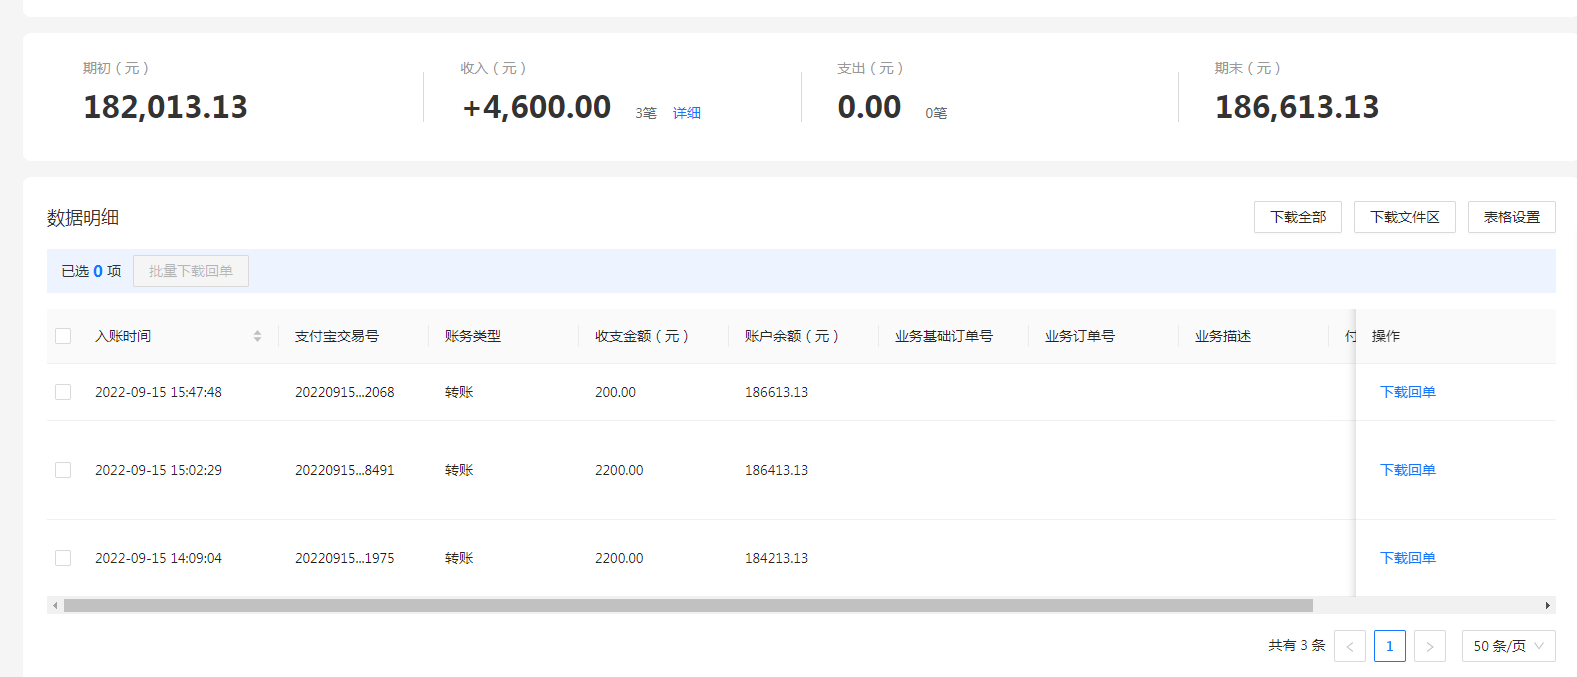Toggle the select-all checkbox in table header

point(63,336)
